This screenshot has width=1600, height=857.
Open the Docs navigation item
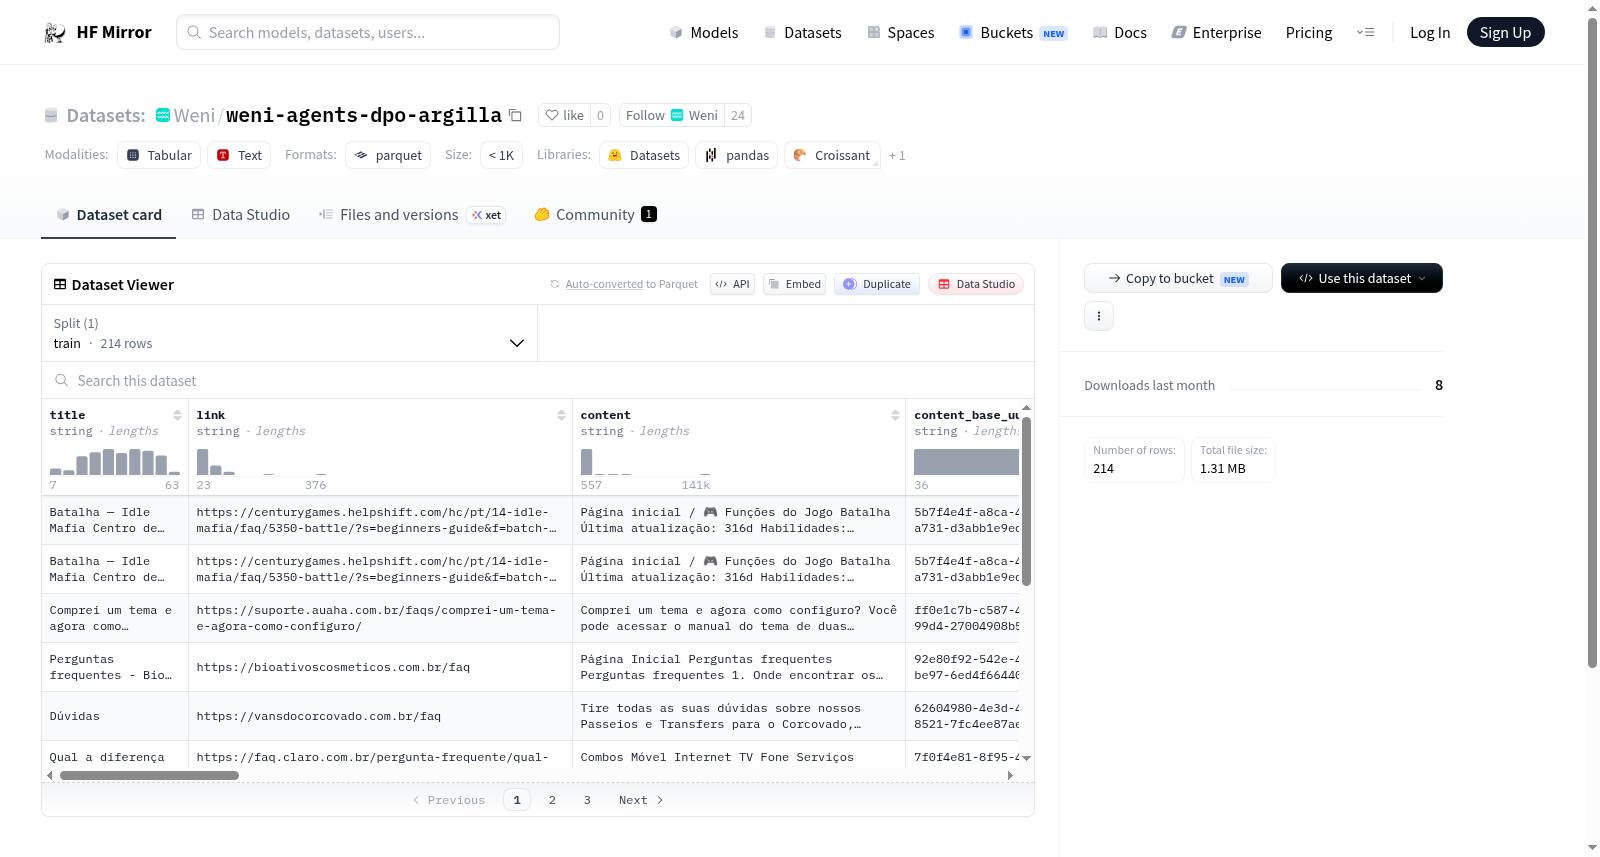coord(1120,32)
